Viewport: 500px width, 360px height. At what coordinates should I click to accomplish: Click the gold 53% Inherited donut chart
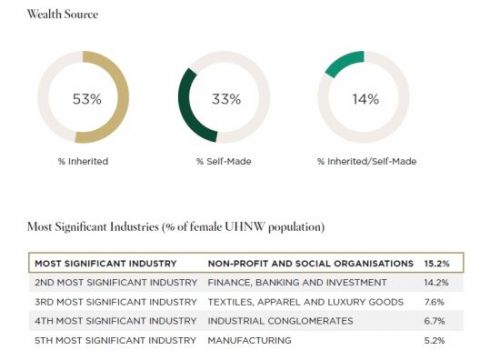coord(83,97)
